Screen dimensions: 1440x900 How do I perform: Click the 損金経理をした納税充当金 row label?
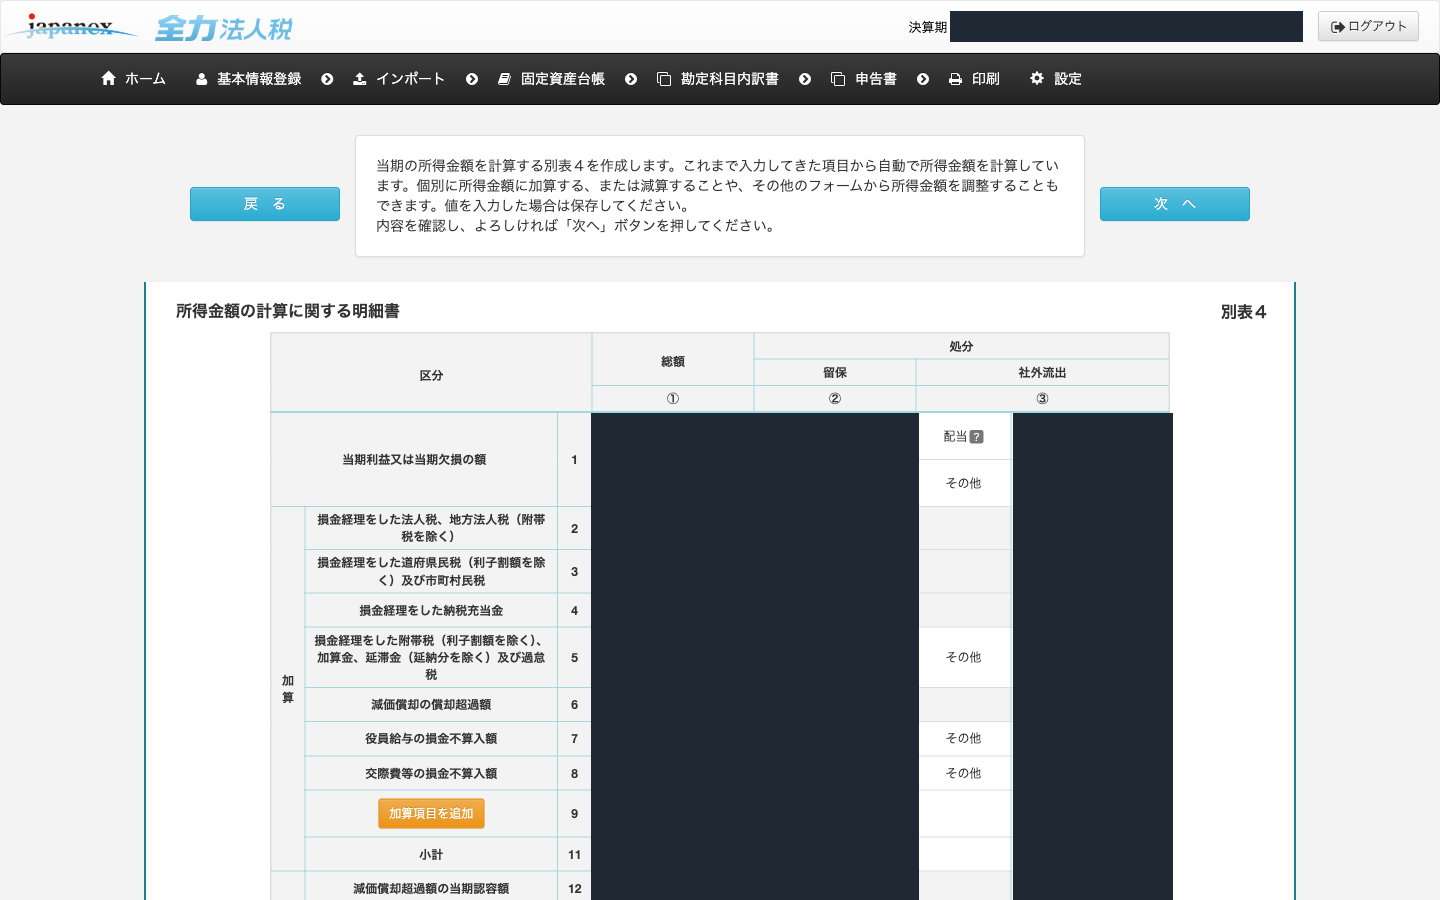click(431, 611)
